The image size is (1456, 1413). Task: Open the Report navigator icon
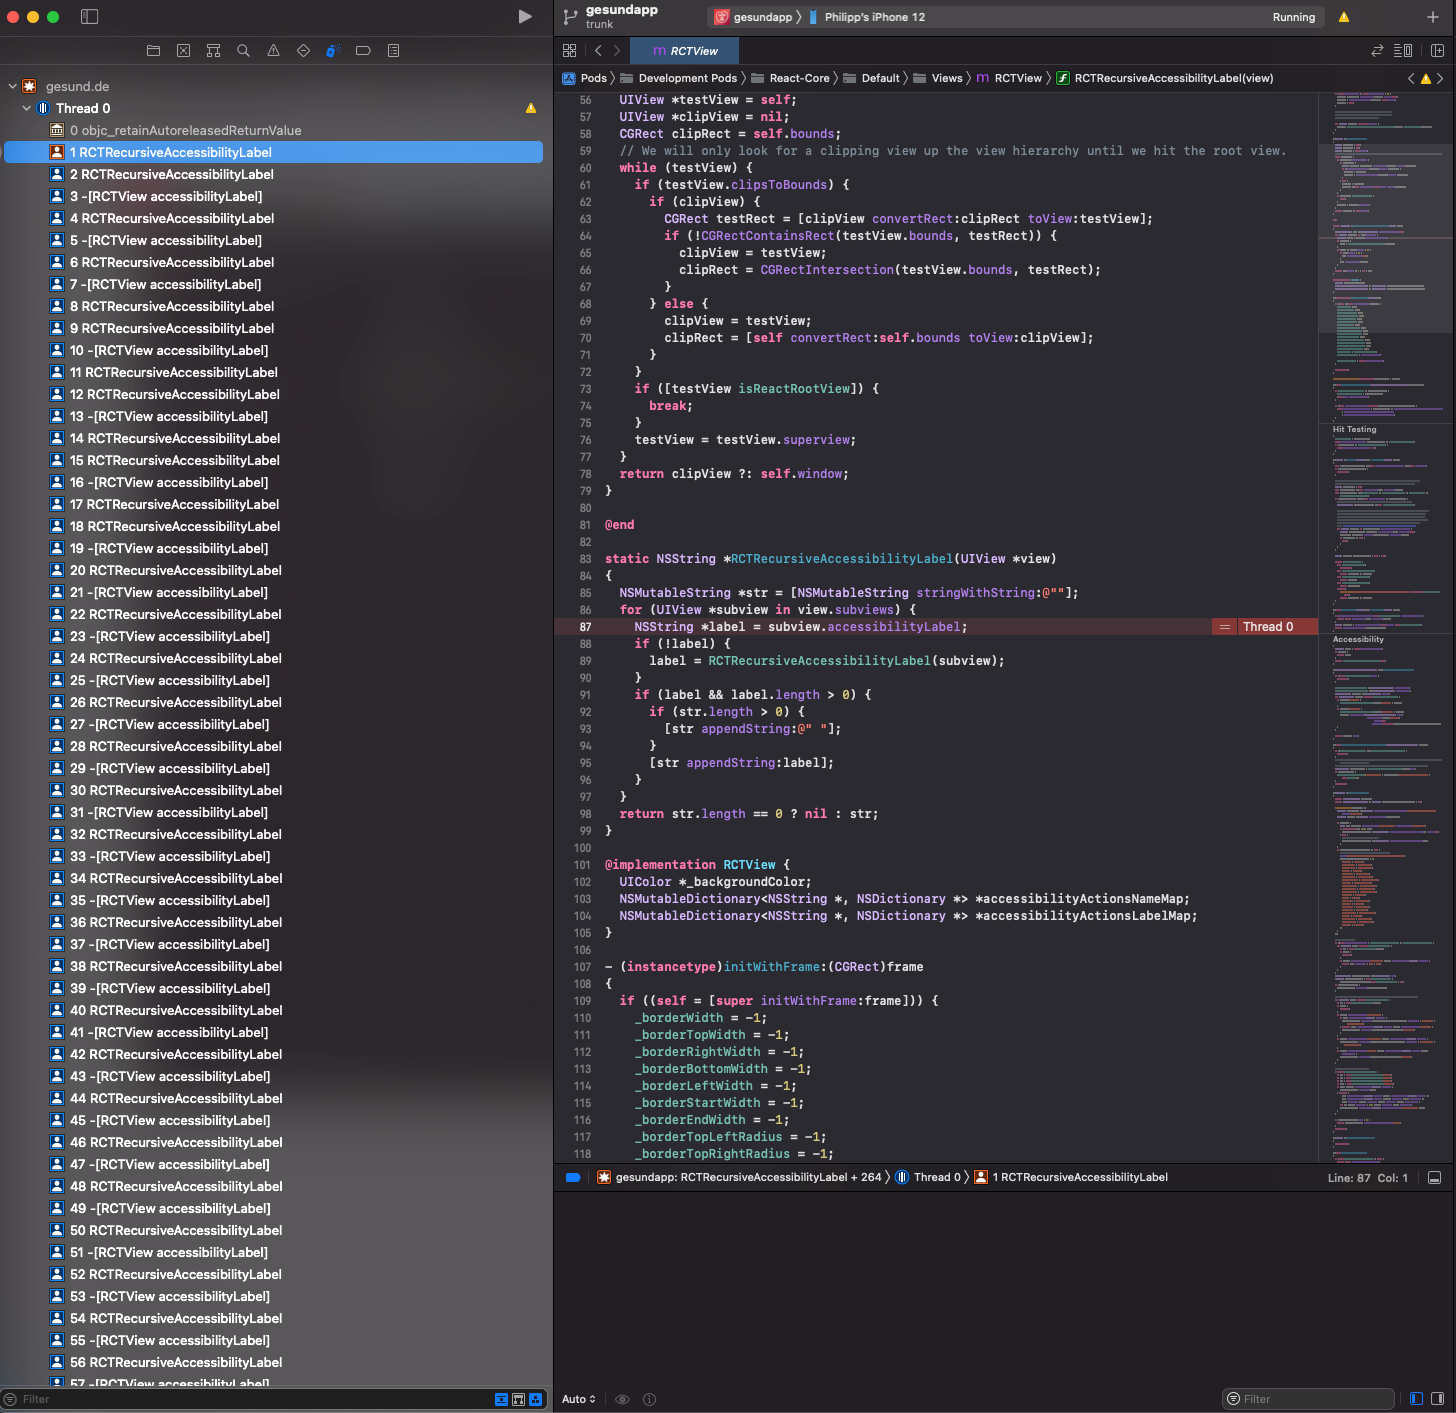(393, 51)
